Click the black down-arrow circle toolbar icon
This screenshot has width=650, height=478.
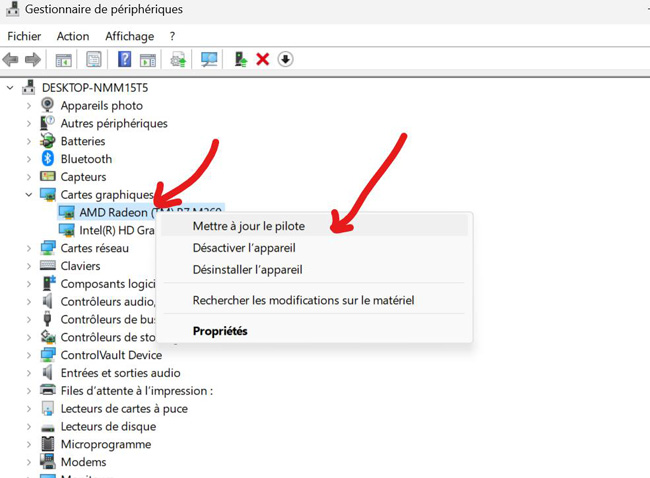click(x=285, y=60)
